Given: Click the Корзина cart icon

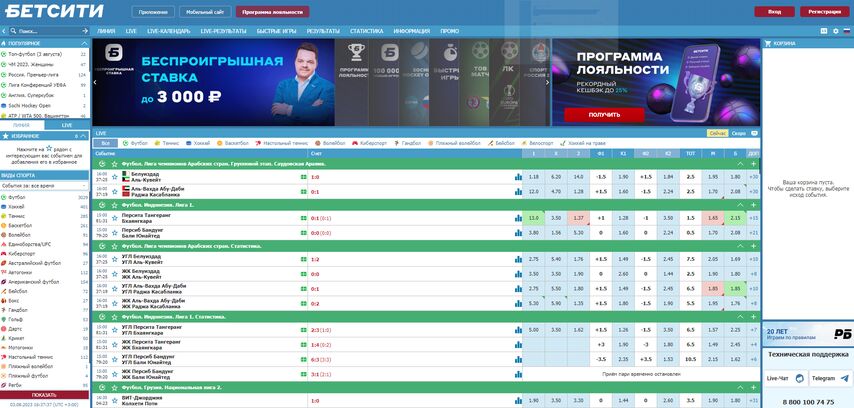Looking at the screenshot, I should pyautogui.click(x=768, y=43).
